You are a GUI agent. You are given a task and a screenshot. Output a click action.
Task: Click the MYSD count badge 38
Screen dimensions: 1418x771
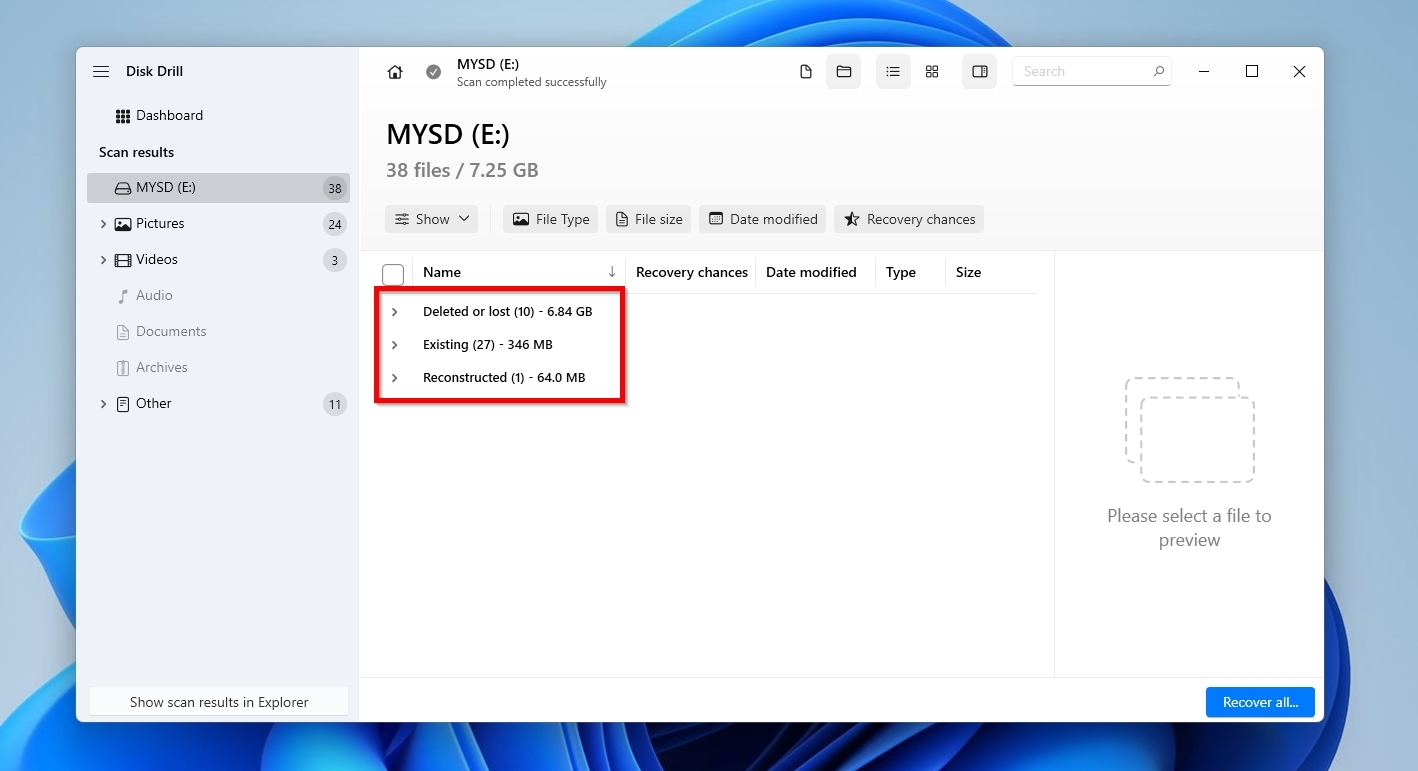[x=335, y=189]
